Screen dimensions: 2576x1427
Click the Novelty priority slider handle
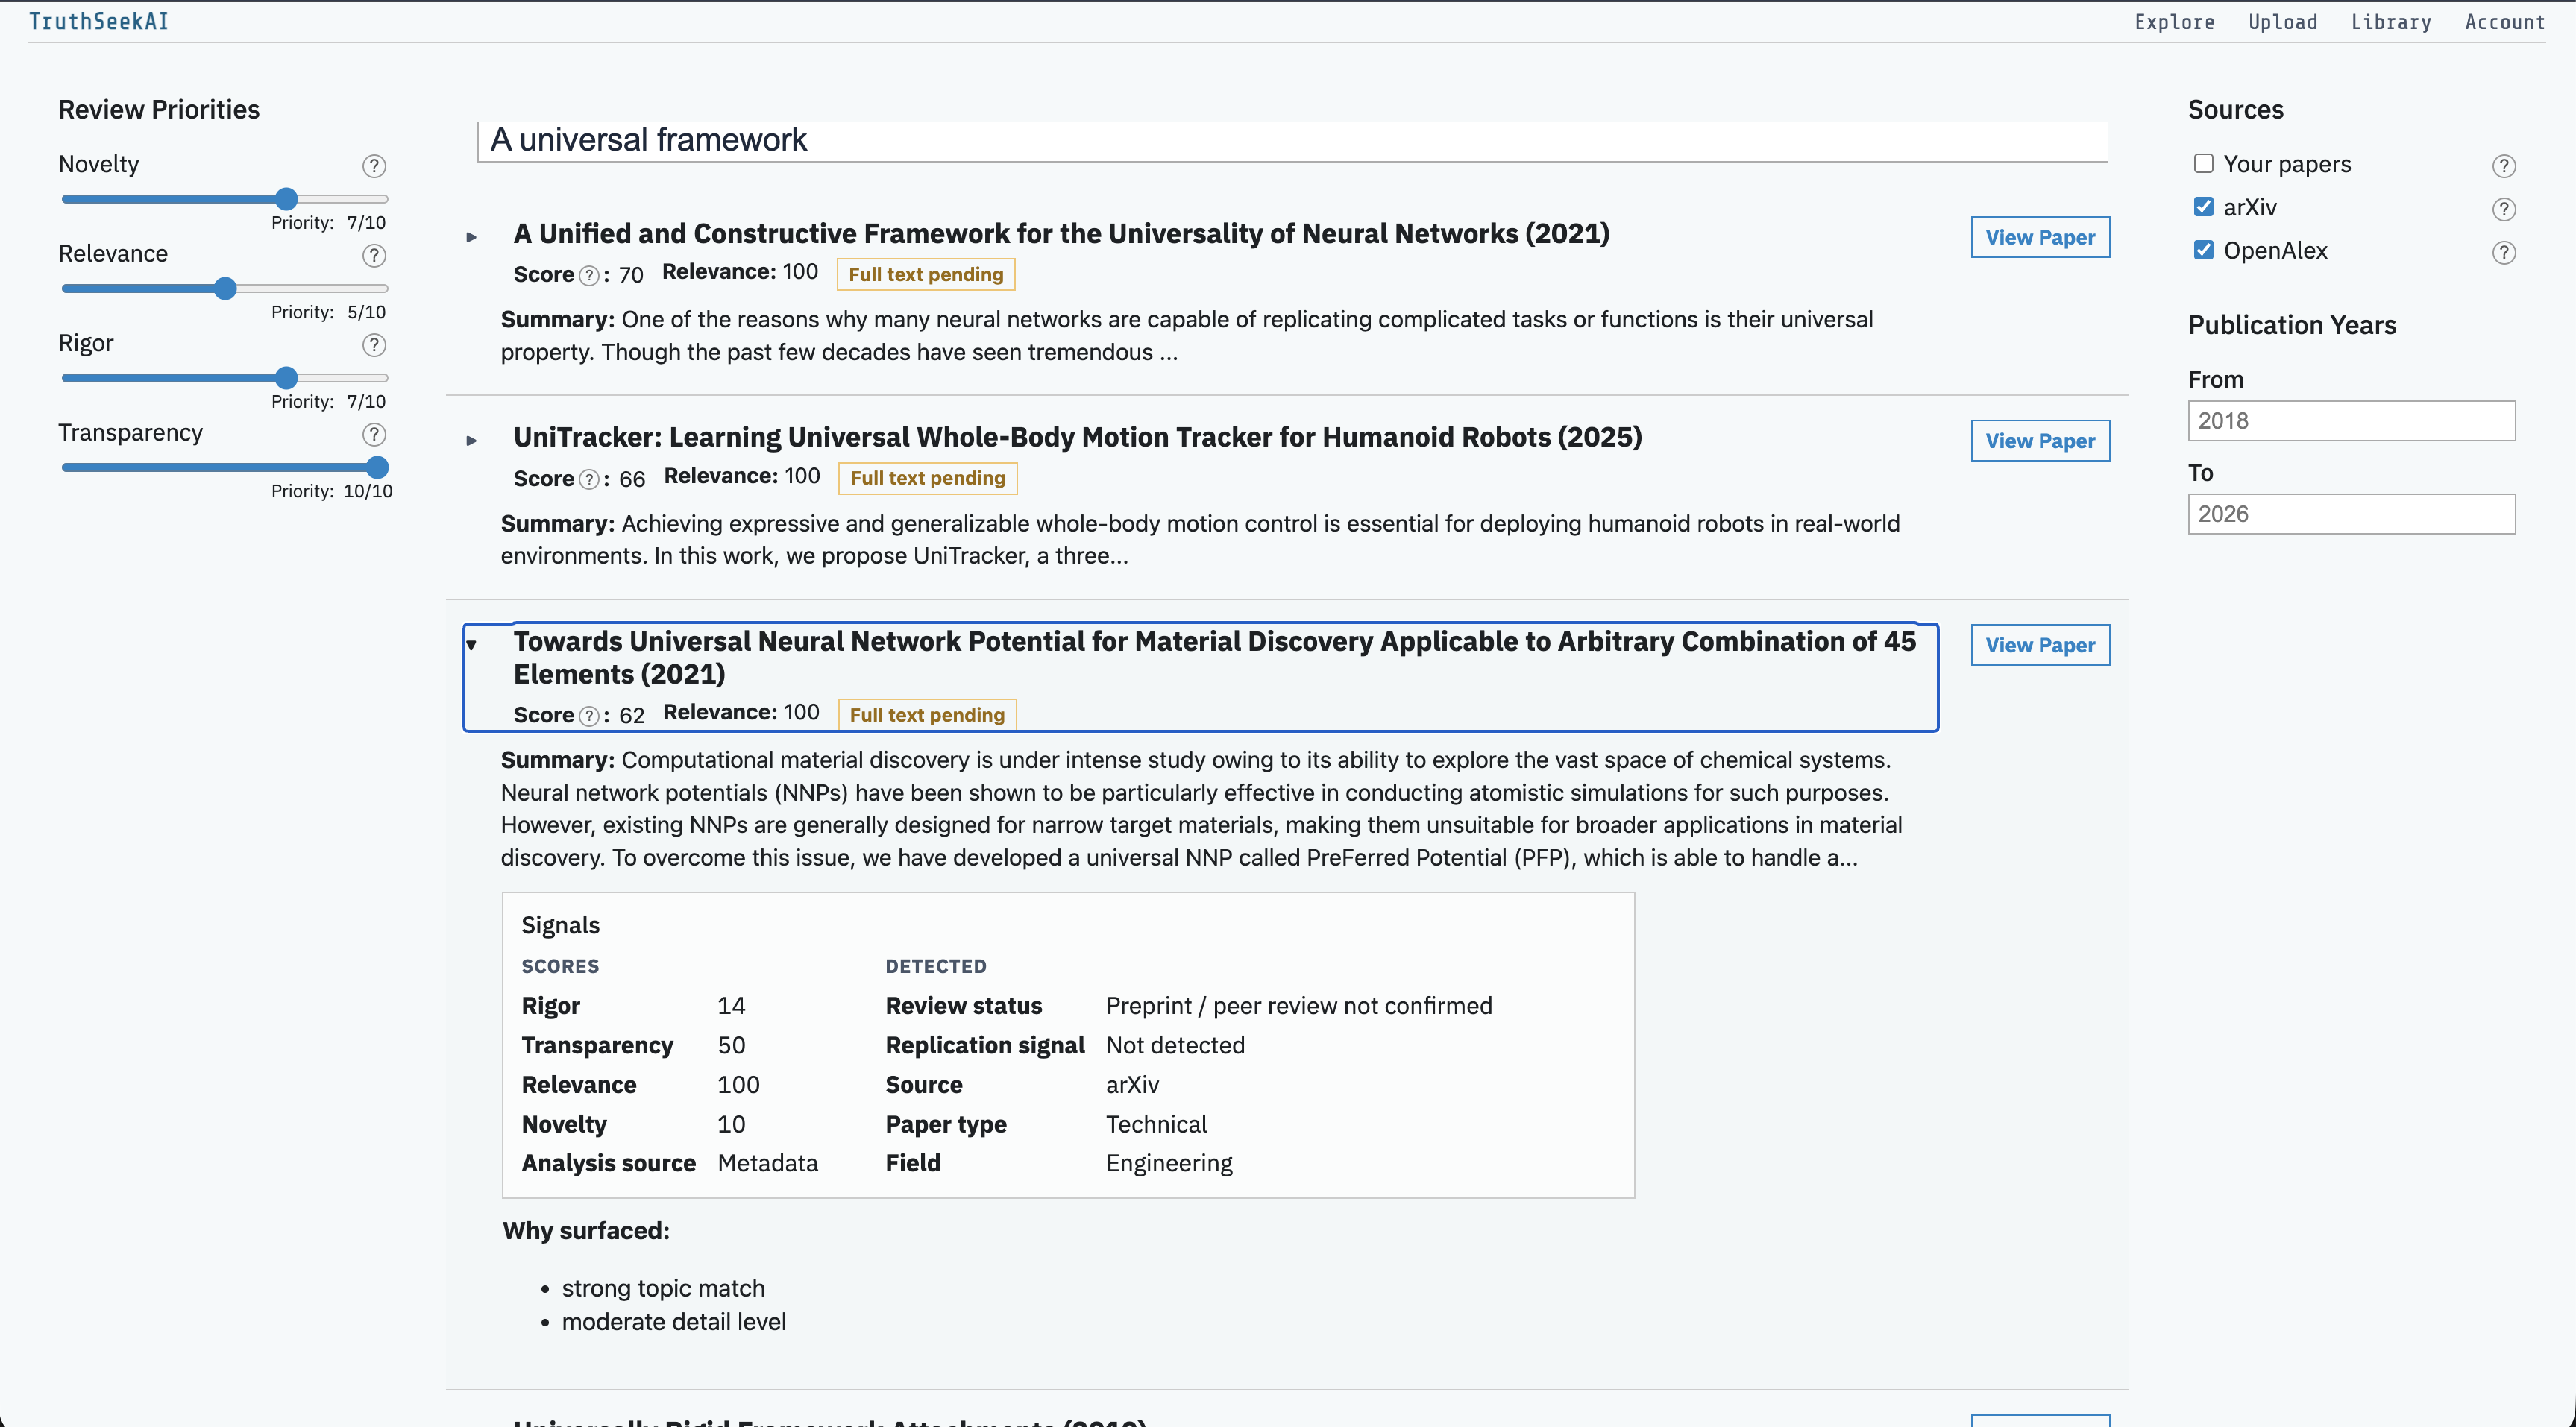click(x=286, y=199)
